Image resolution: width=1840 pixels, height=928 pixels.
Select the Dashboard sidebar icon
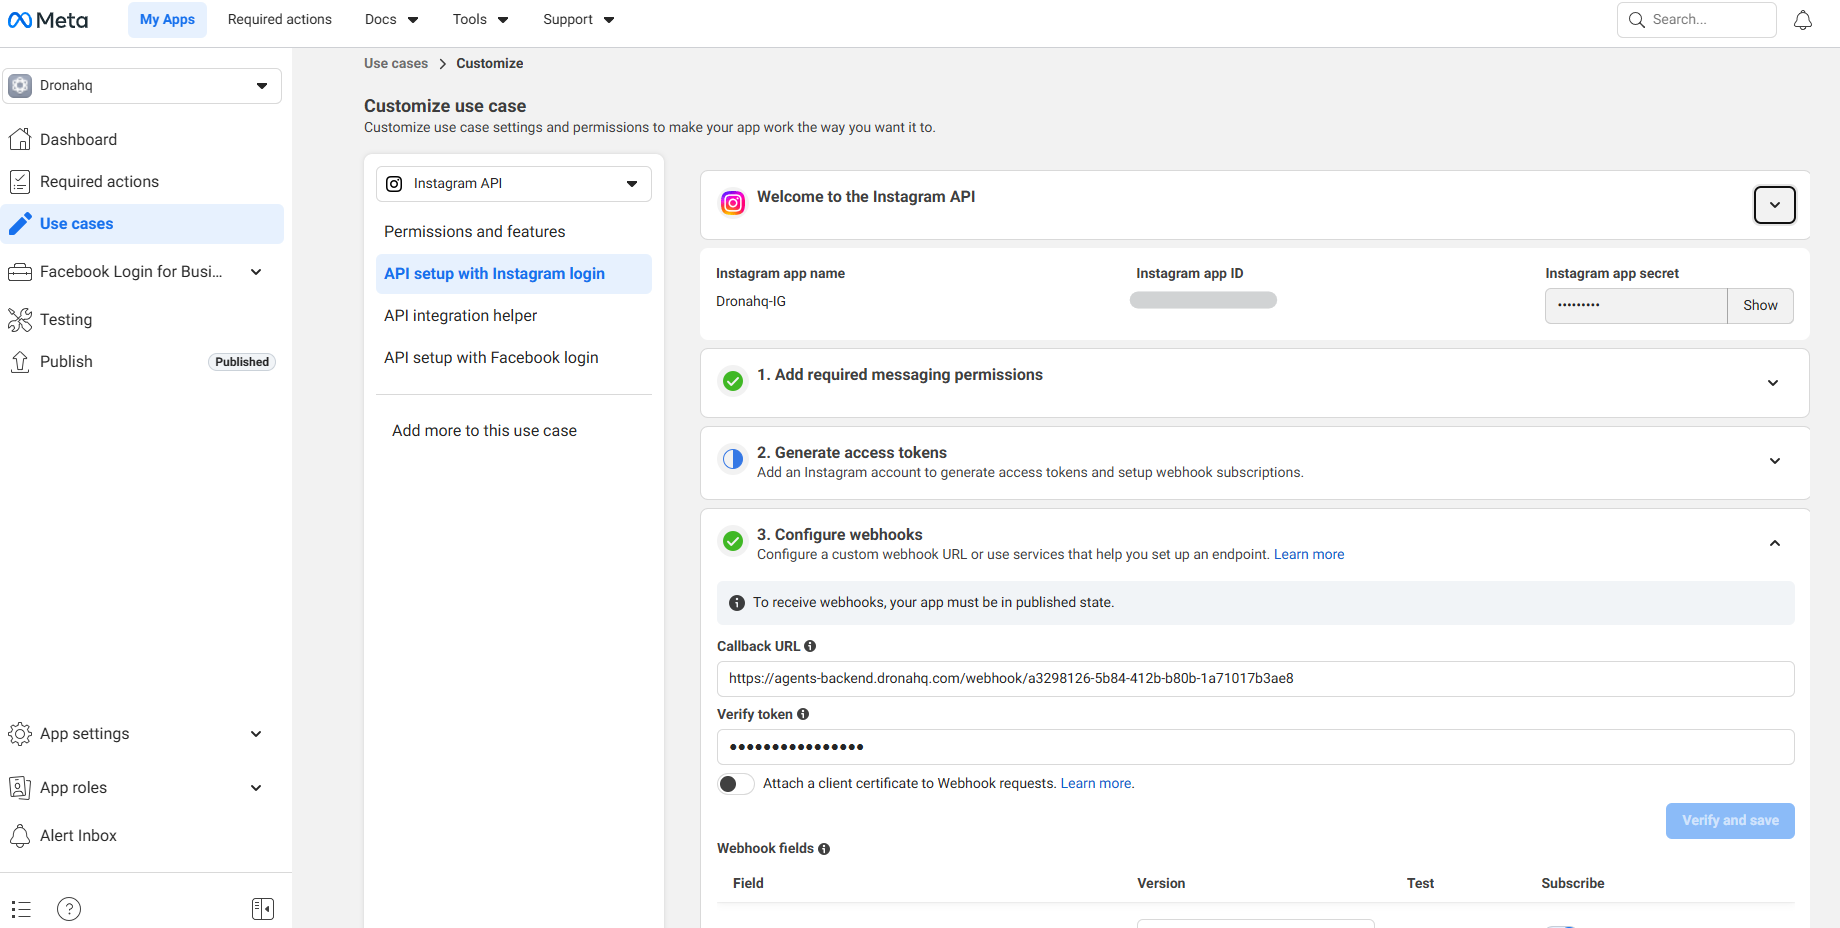point(20,139)
